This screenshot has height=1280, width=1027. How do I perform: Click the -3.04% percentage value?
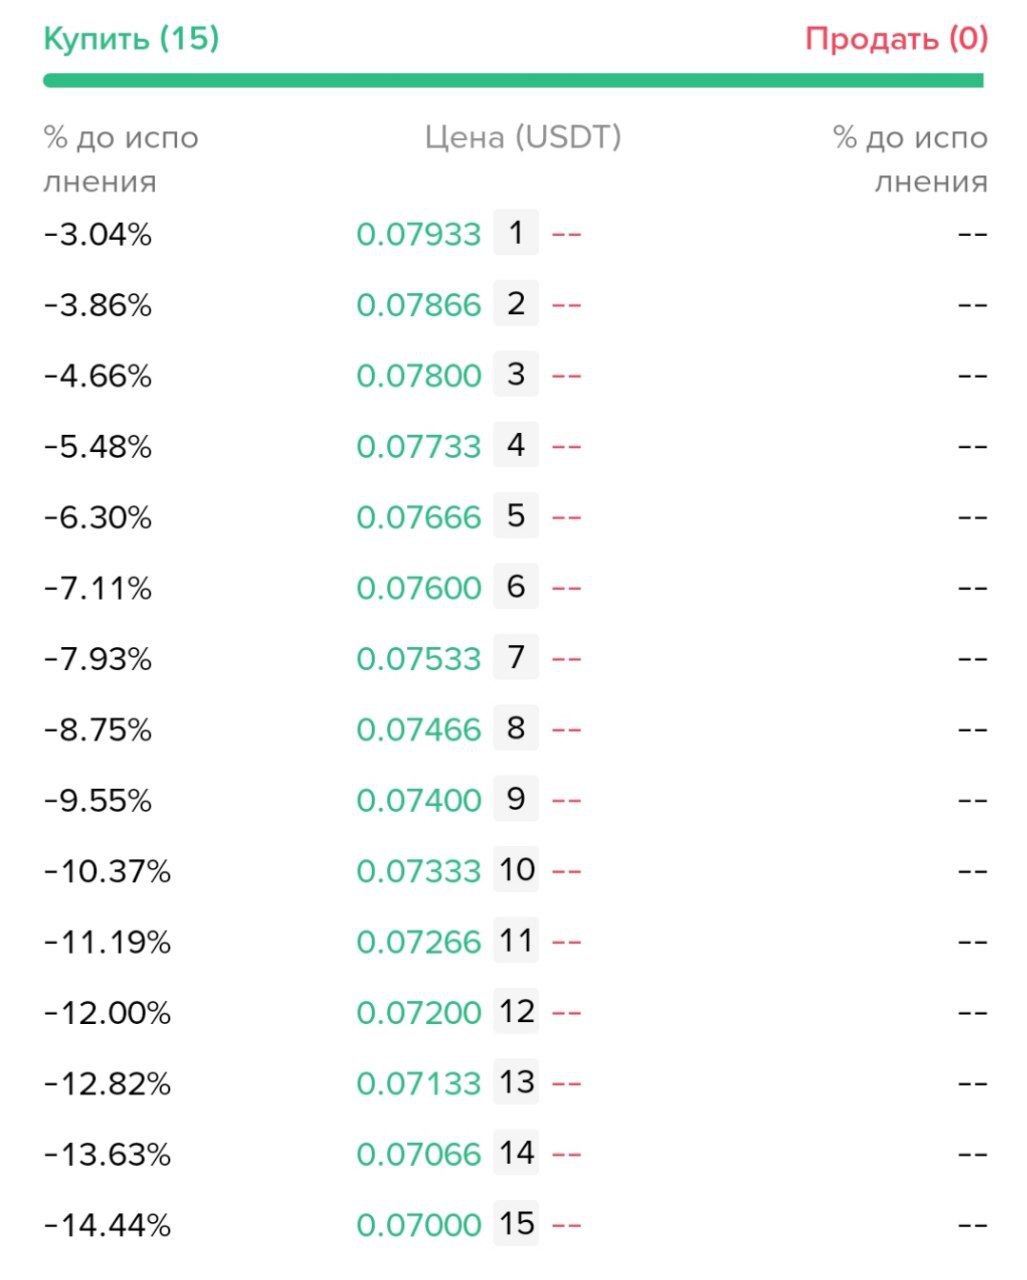(98, 235)
